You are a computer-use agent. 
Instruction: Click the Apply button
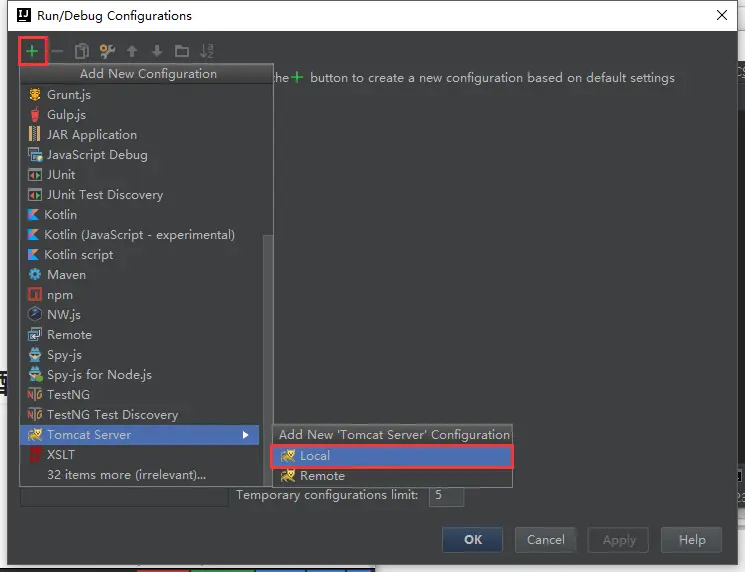point(618,540)
